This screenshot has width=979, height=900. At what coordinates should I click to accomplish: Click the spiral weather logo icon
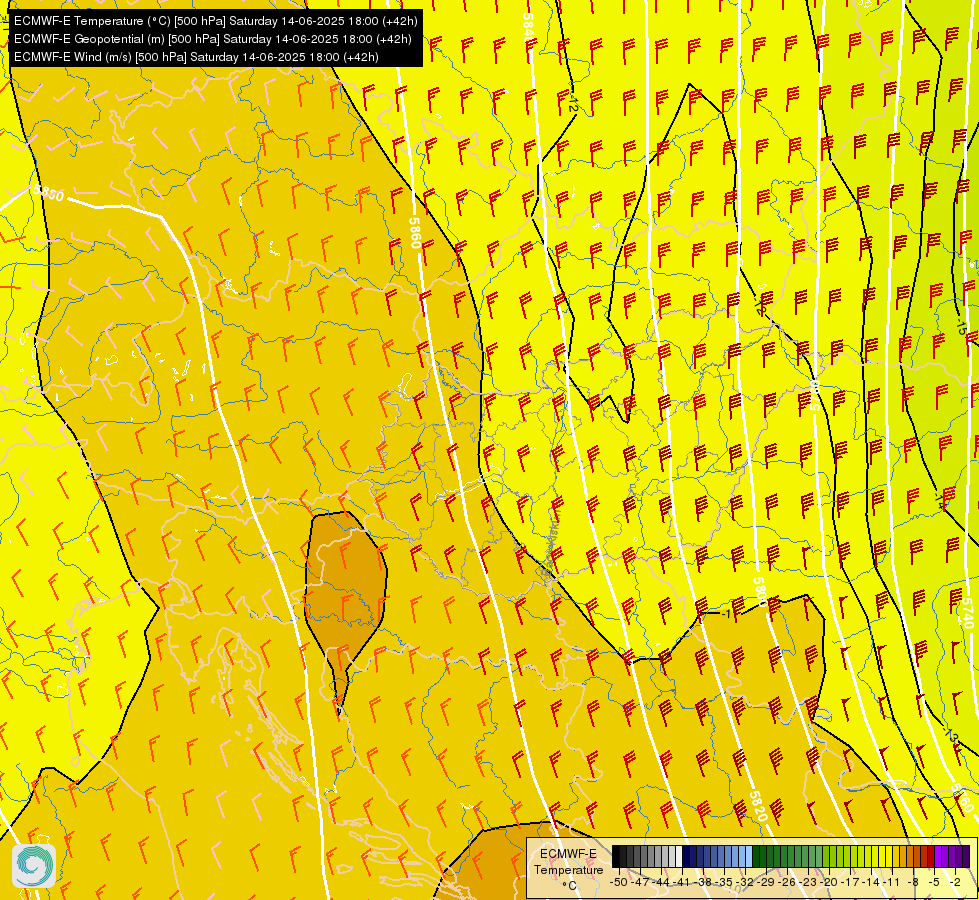coord(34,866)
